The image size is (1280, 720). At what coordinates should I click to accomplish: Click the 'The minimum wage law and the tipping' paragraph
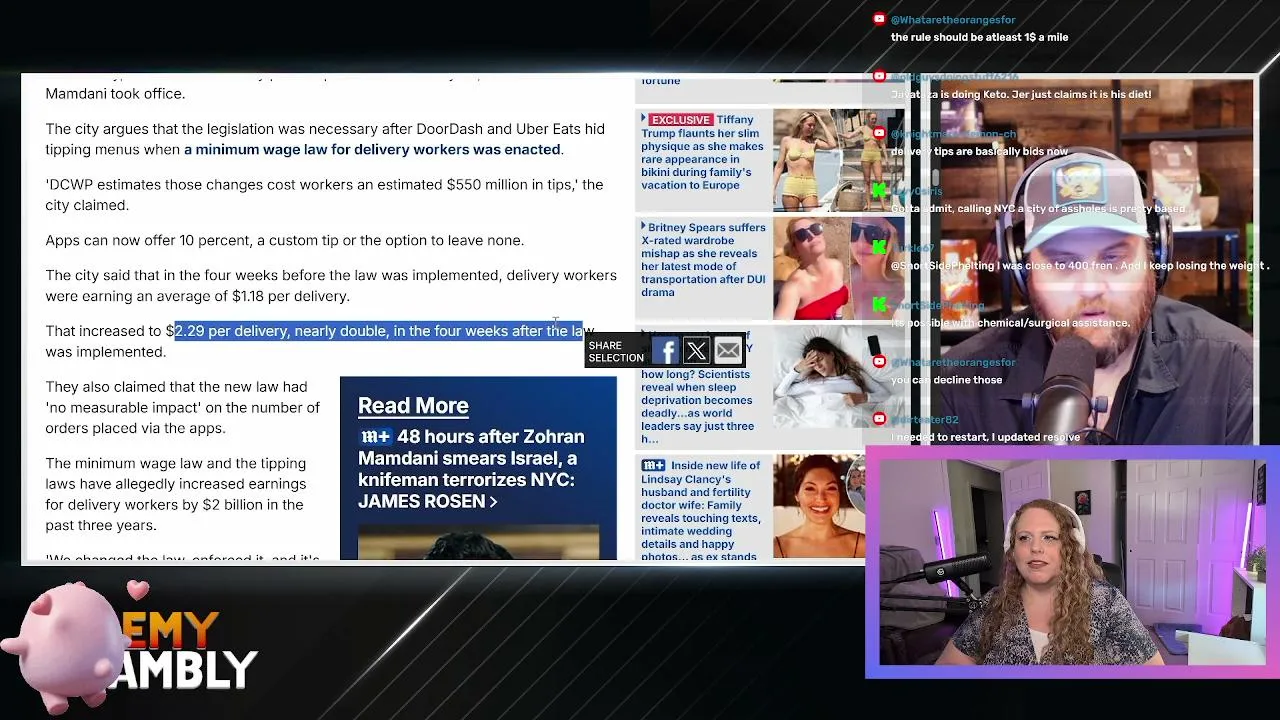click(x=176, y=495)
